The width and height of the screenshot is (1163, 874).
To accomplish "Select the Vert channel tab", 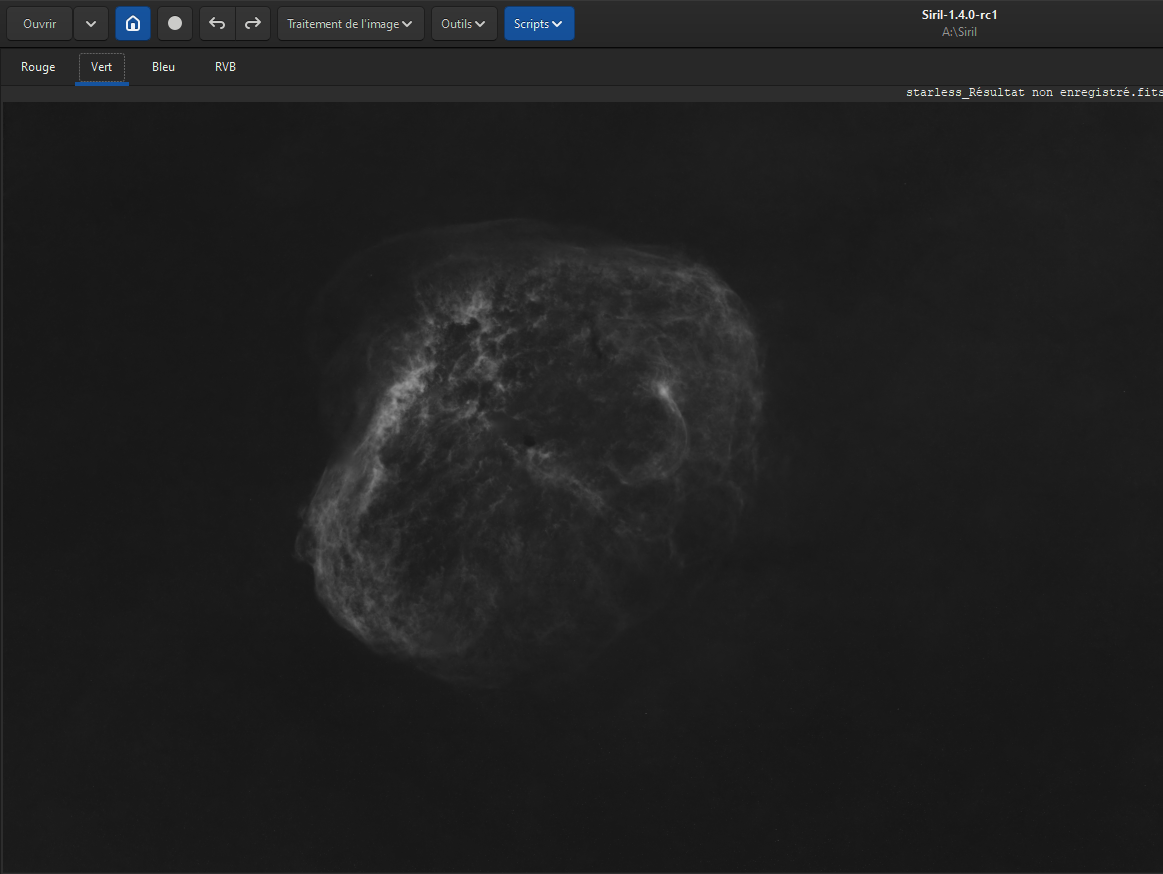I will pos(102,67).
